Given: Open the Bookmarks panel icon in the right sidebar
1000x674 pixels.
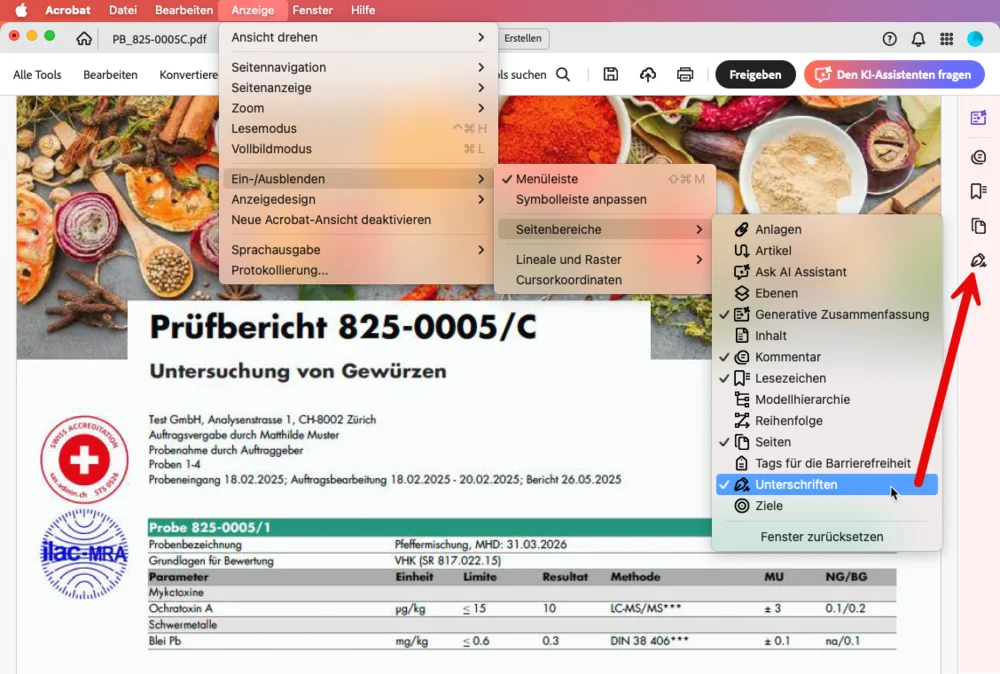Looking at the screenshot, I should coord(978,191).
